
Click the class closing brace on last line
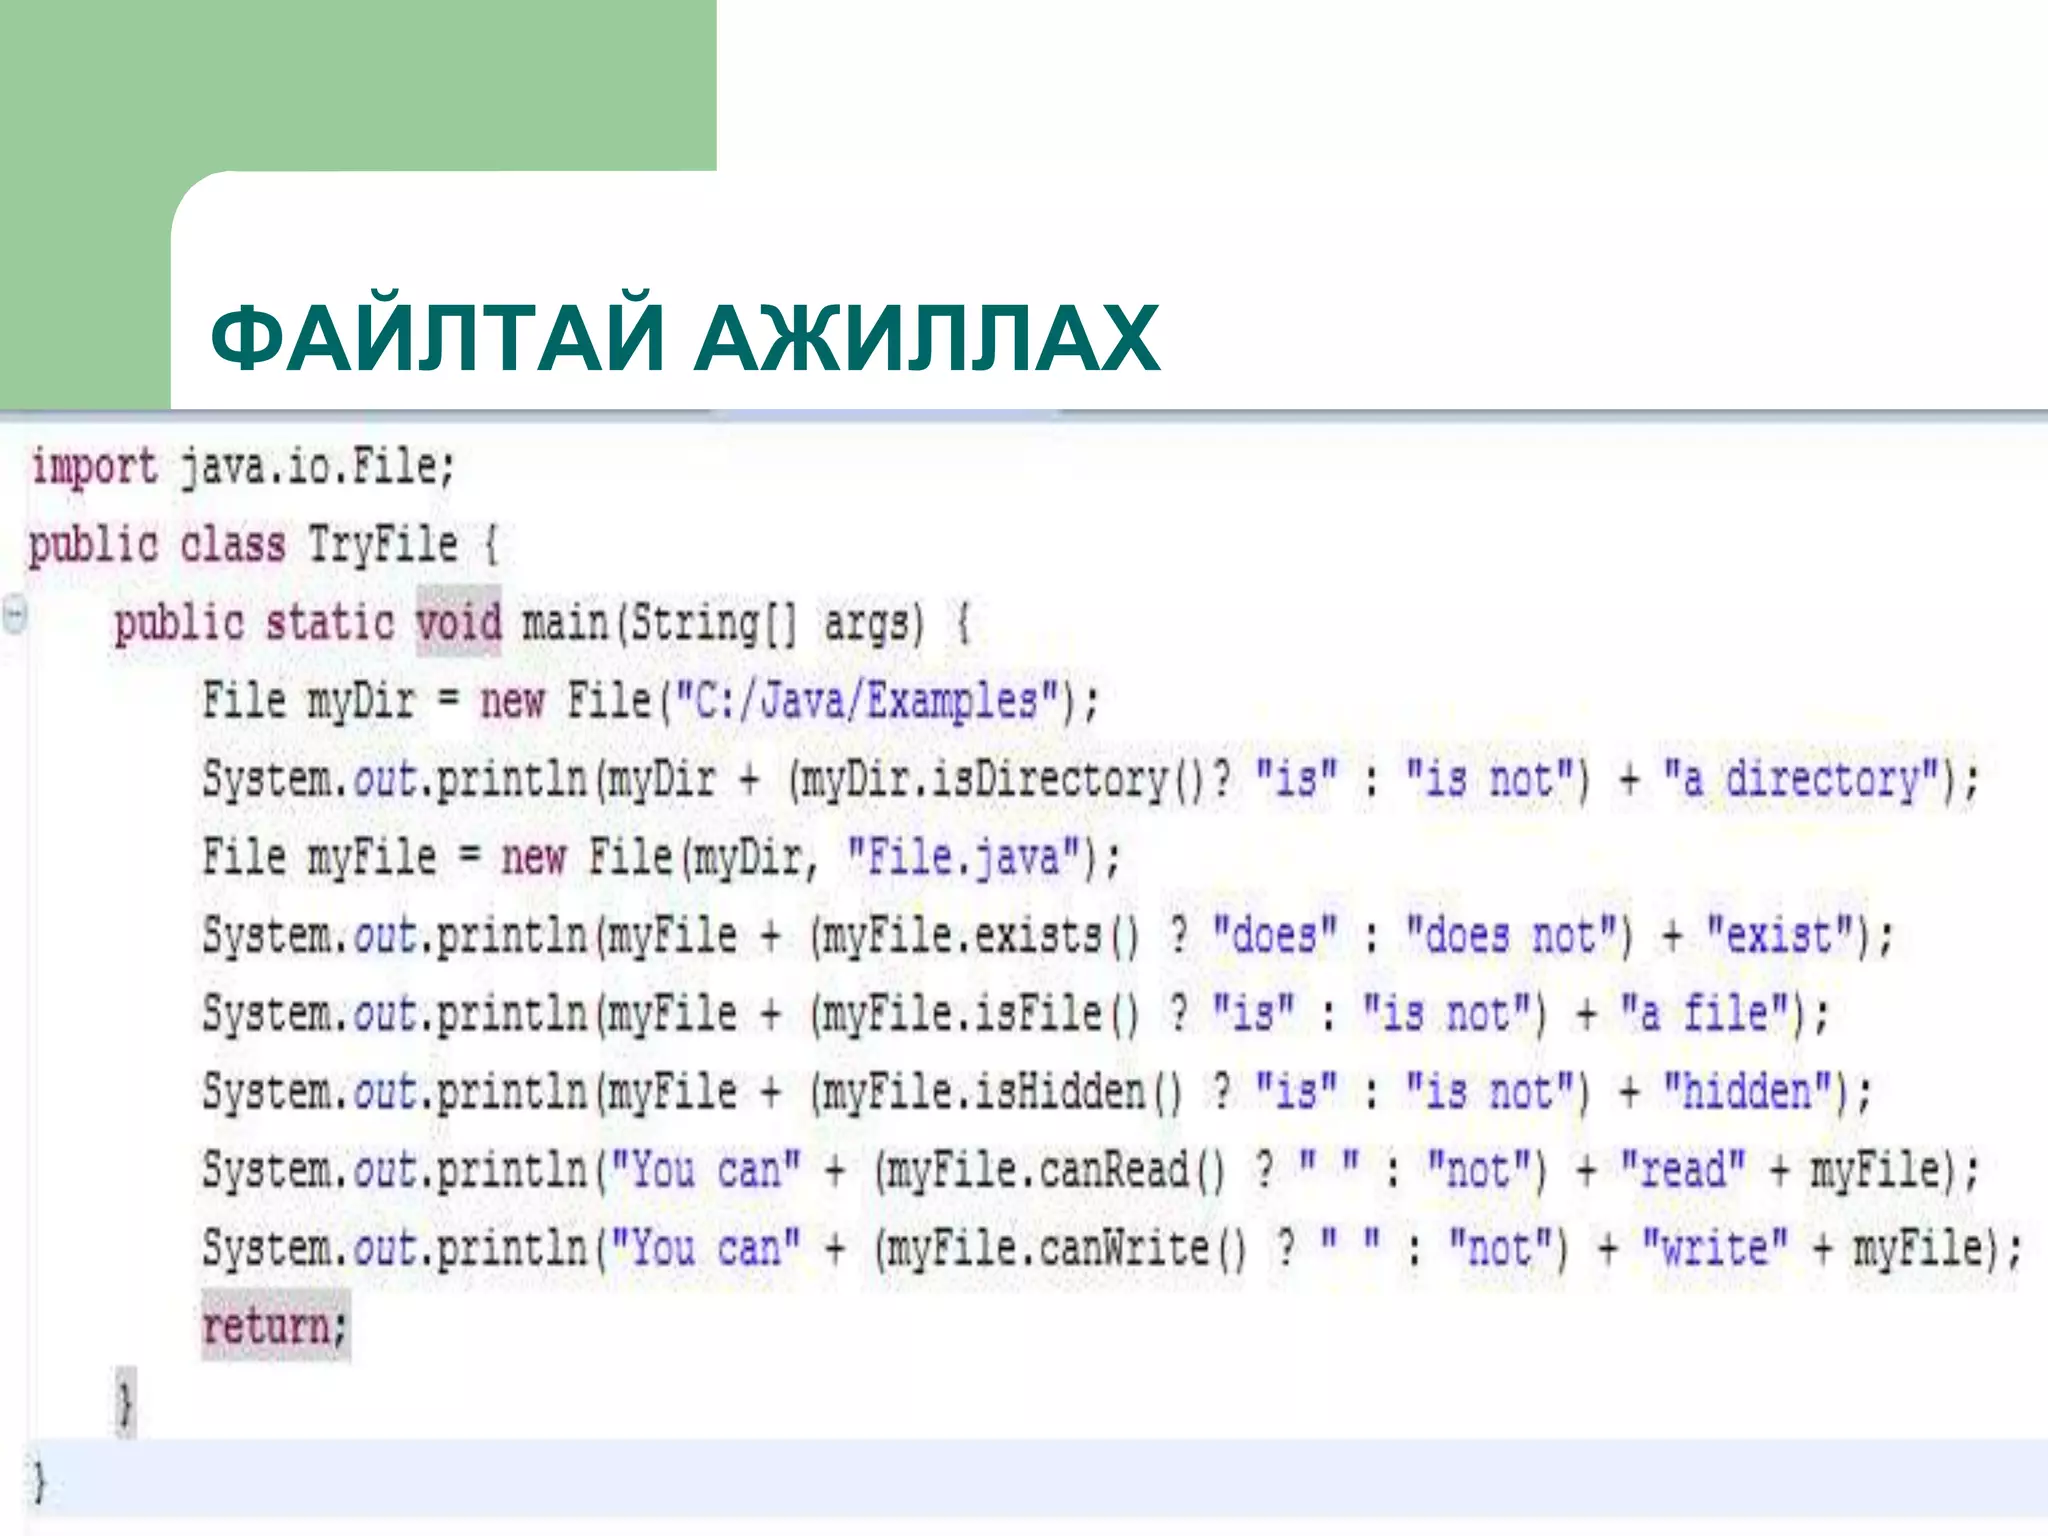[x=39, y=1481]
